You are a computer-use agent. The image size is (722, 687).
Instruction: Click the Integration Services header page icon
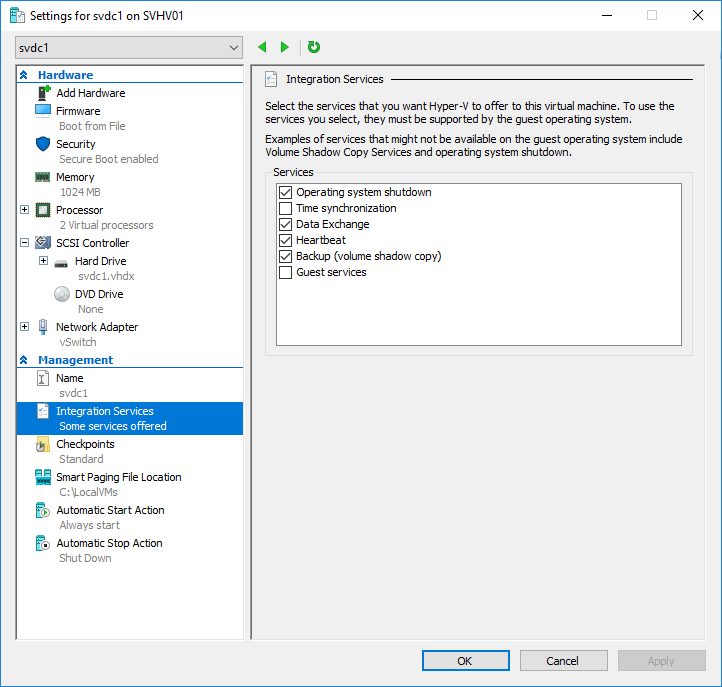(x=271, y=79)
